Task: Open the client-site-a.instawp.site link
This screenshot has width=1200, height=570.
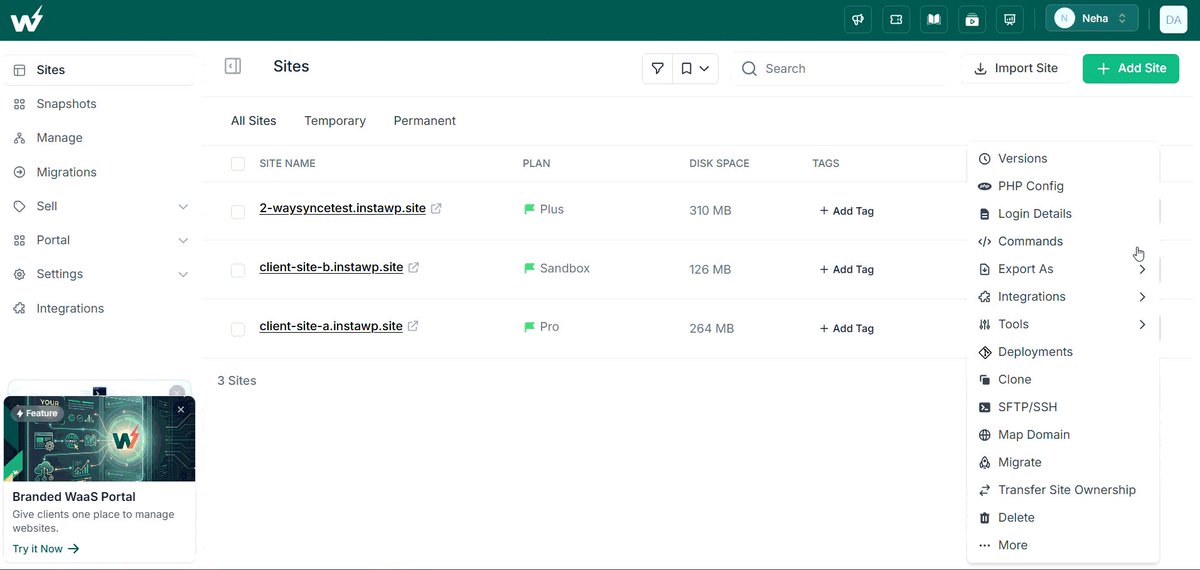Action: [x=331, y=326]
